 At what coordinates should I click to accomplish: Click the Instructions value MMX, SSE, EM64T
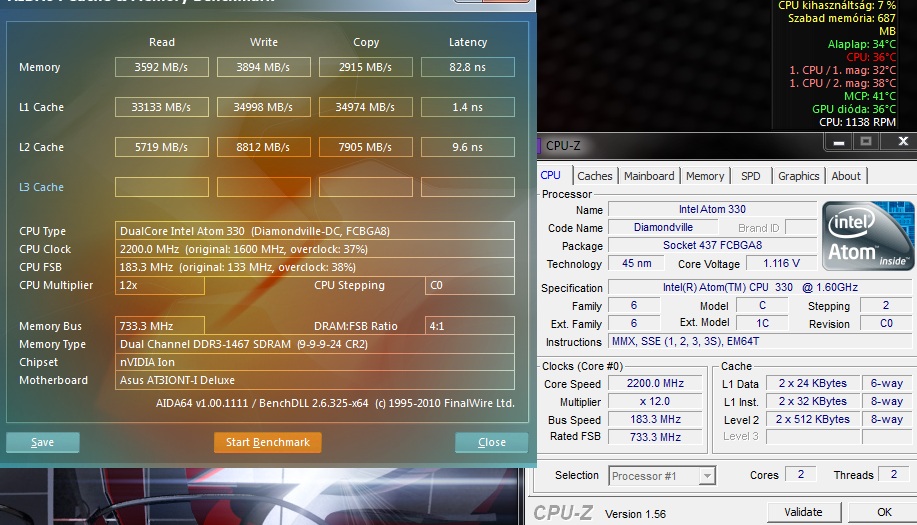(x=760, y=341)
